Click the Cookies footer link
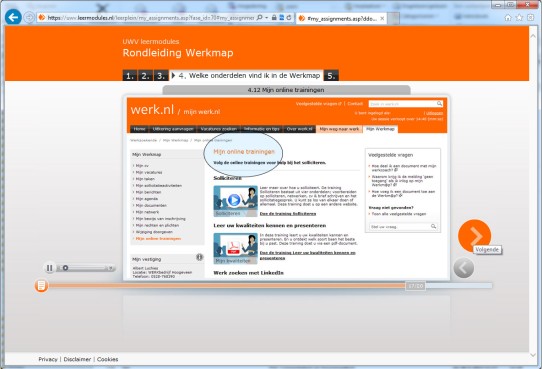Screen dimensions: 542x369 coord(108,359)
